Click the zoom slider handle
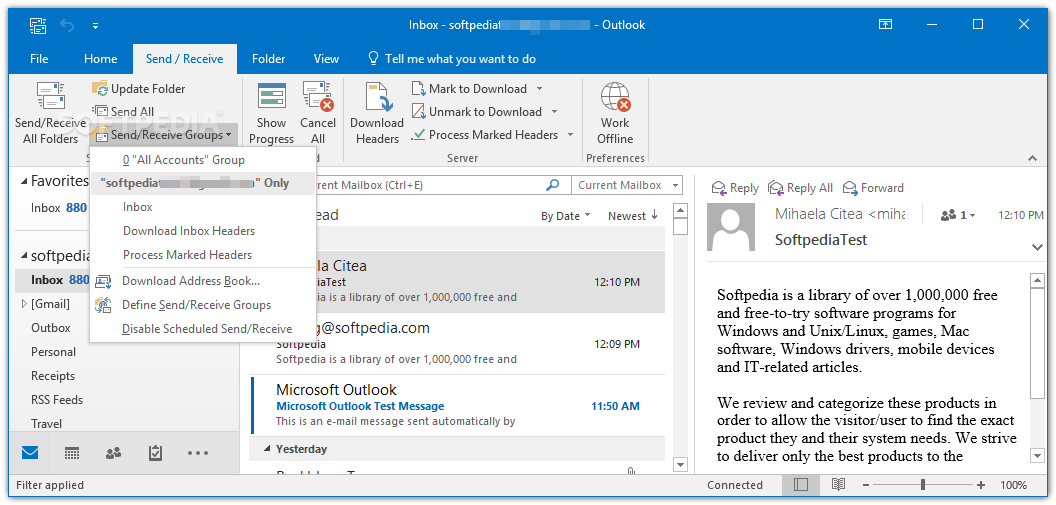 click(x=923, y=485)
